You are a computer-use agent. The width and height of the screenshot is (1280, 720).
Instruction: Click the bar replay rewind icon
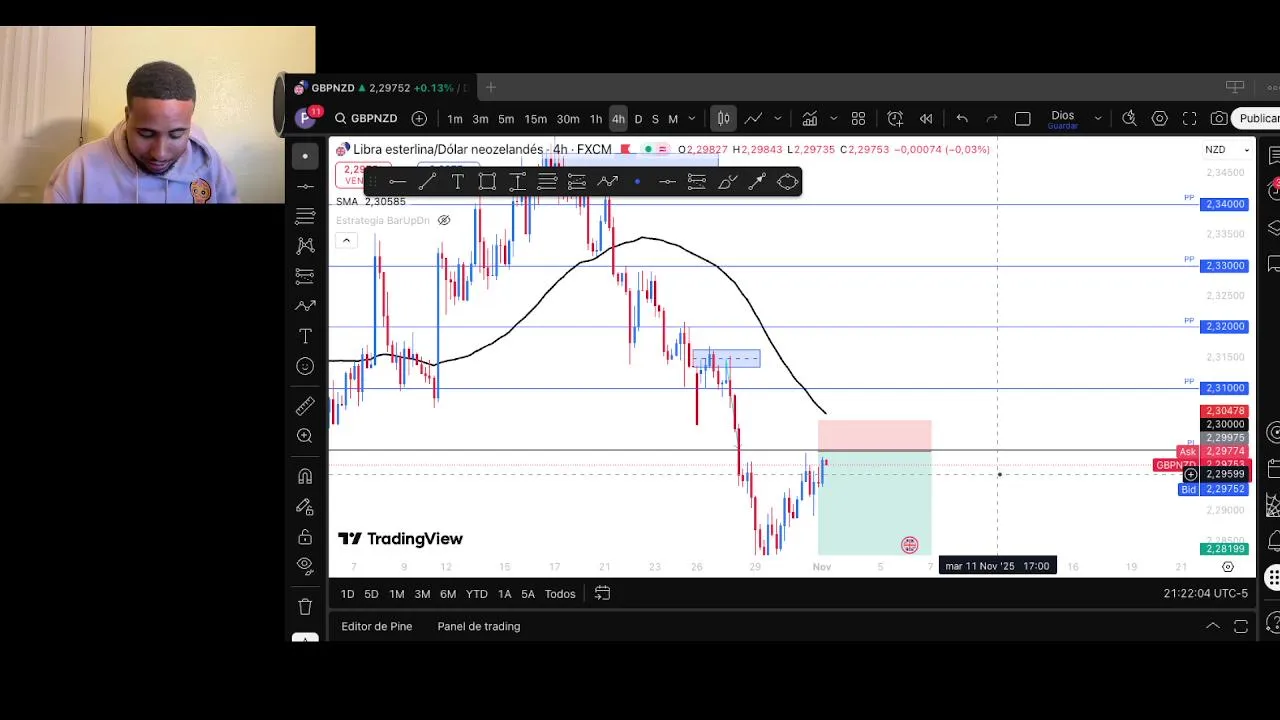tap(926, 118)
